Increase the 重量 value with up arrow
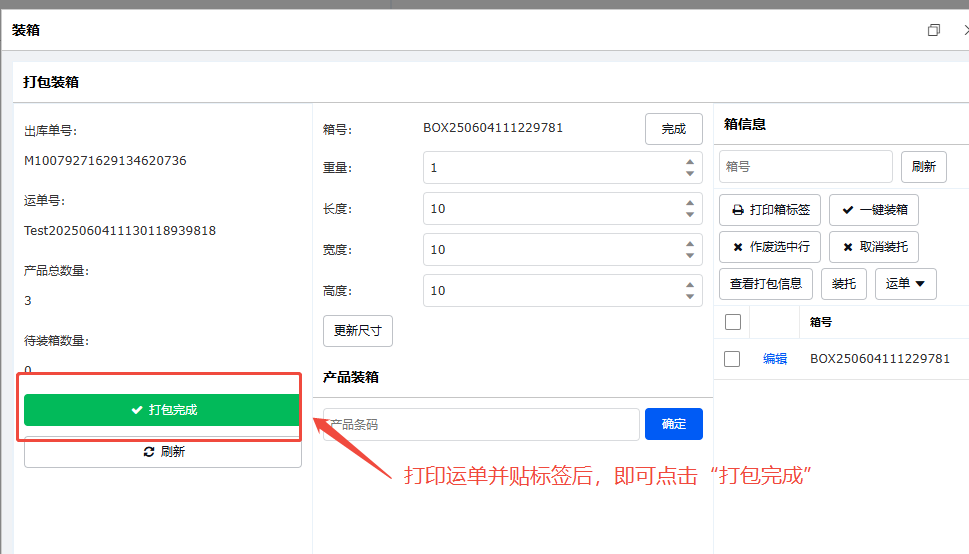This screenshot has width=969, height=554. click(x=690, y=162)
